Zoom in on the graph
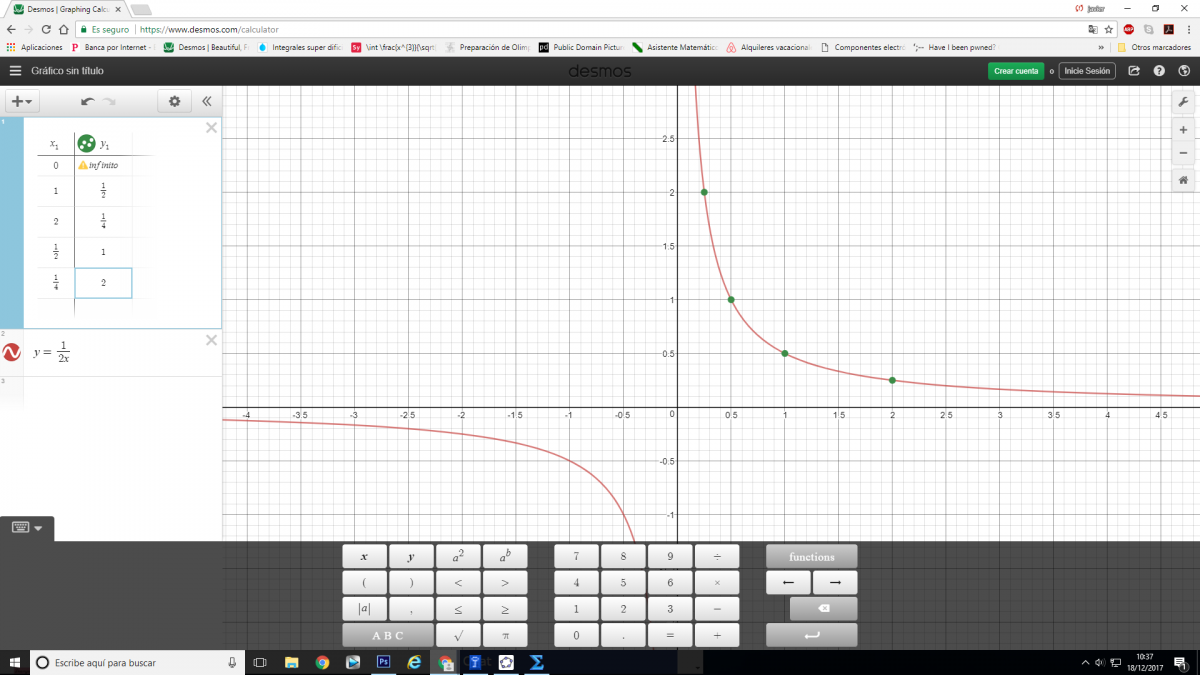Image resolution: width=1200 pixels, height=675 pixels. [x=1183, y=130]
